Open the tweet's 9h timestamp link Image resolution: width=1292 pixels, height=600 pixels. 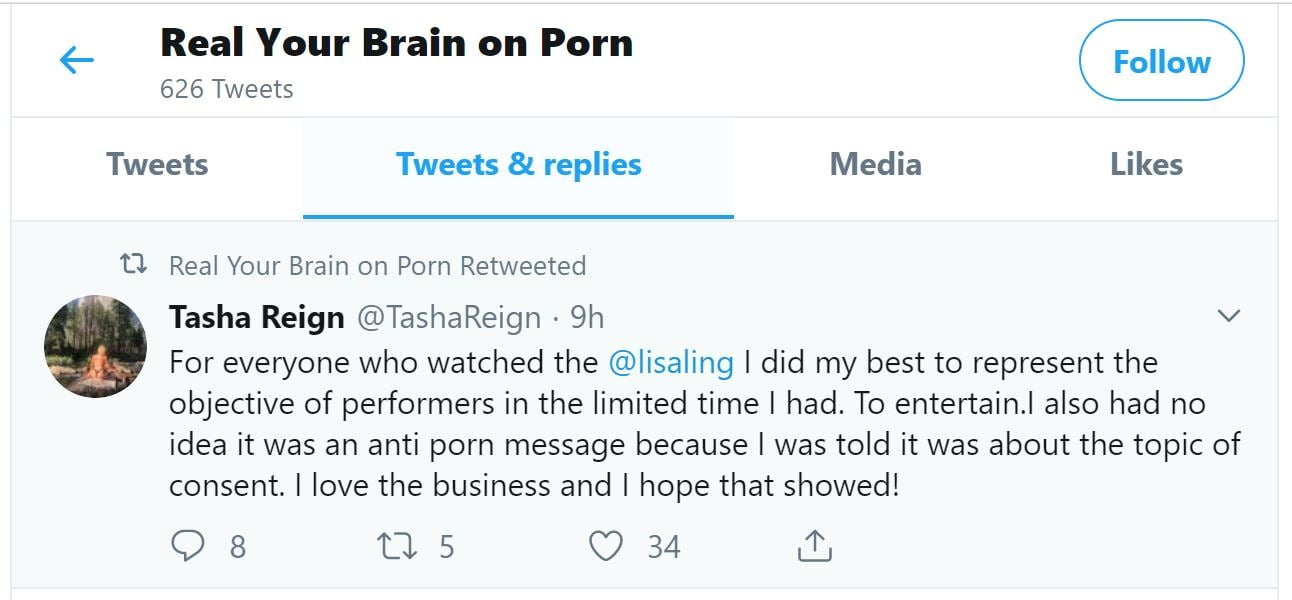click(588, 318)
